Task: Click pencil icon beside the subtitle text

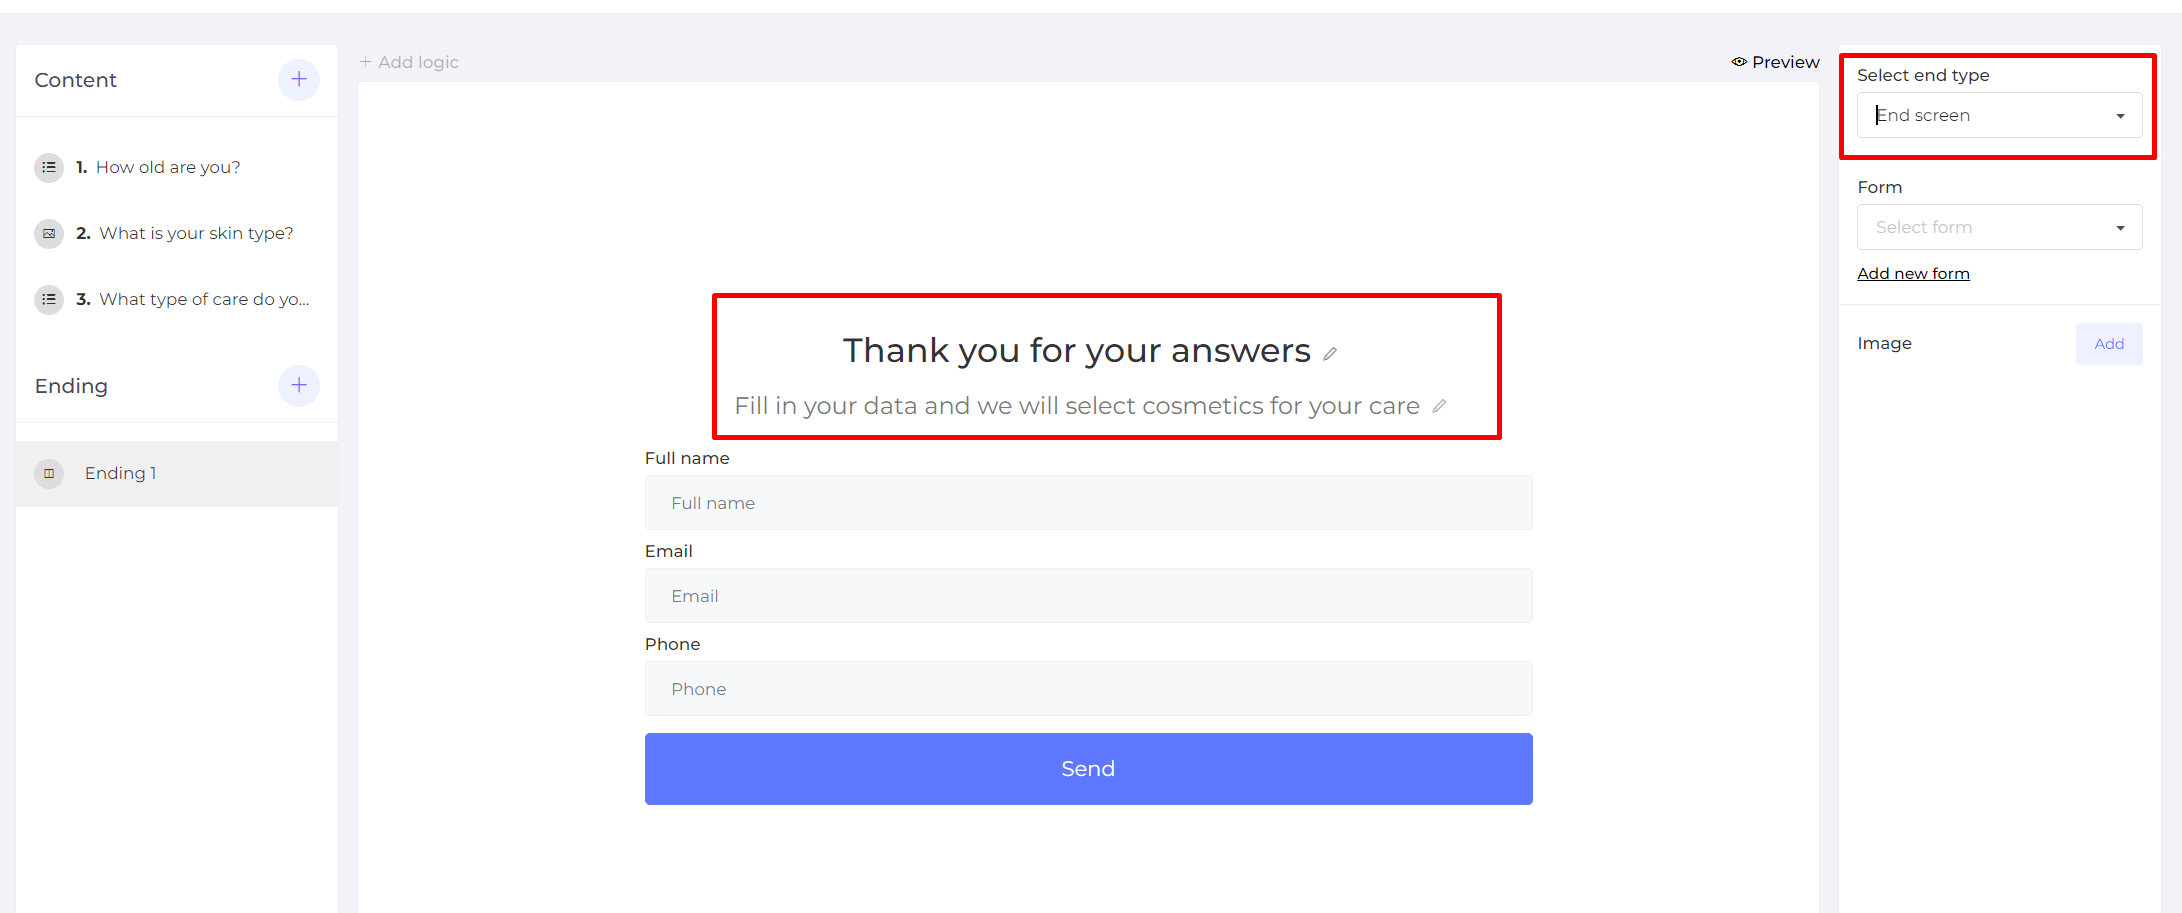Action: coord(1439,406)
